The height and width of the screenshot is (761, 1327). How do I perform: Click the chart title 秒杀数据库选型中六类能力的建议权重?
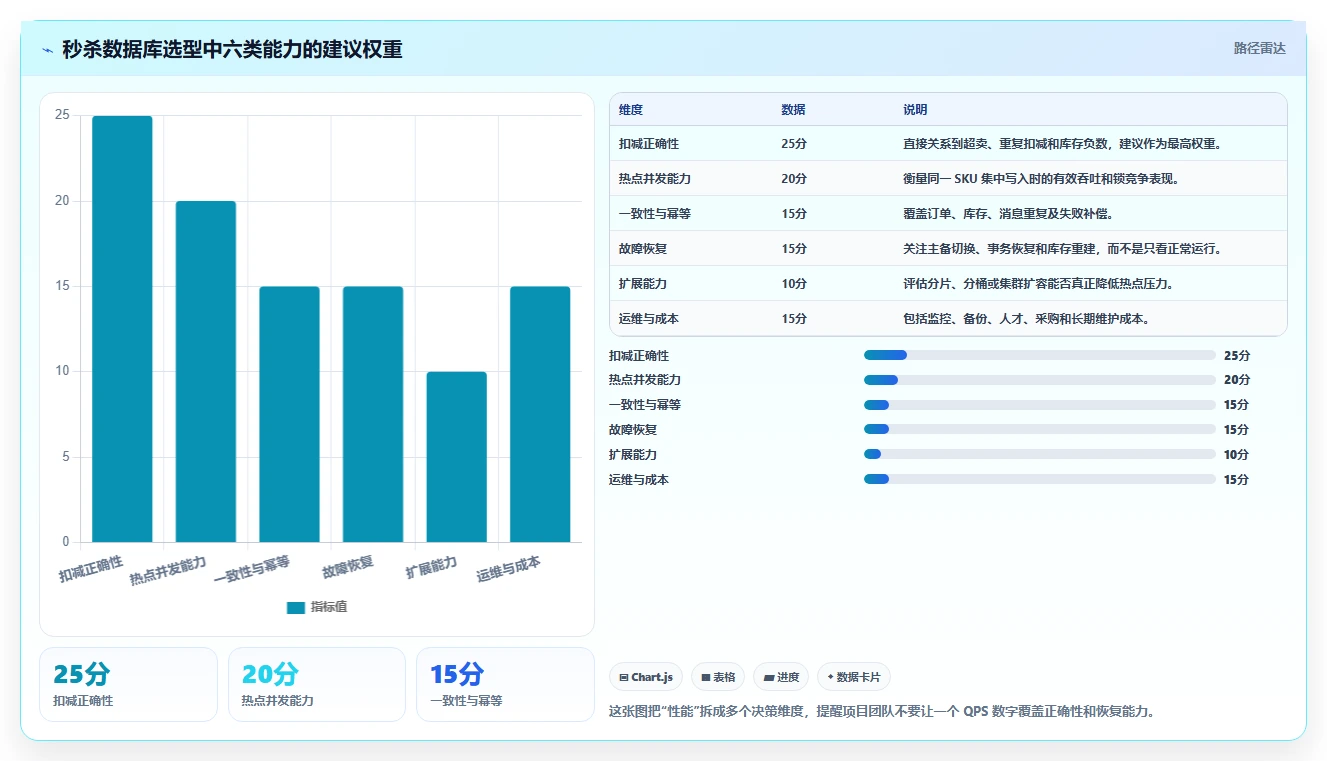click(232, 50)
